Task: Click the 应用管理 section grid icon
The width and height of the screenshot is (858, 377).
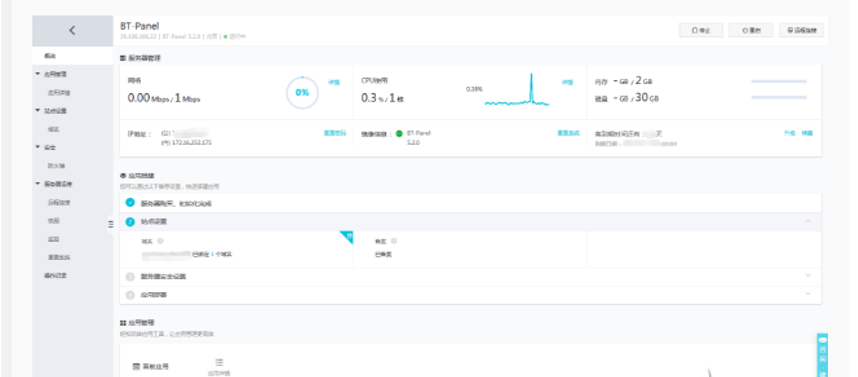Action: [123, 323]
